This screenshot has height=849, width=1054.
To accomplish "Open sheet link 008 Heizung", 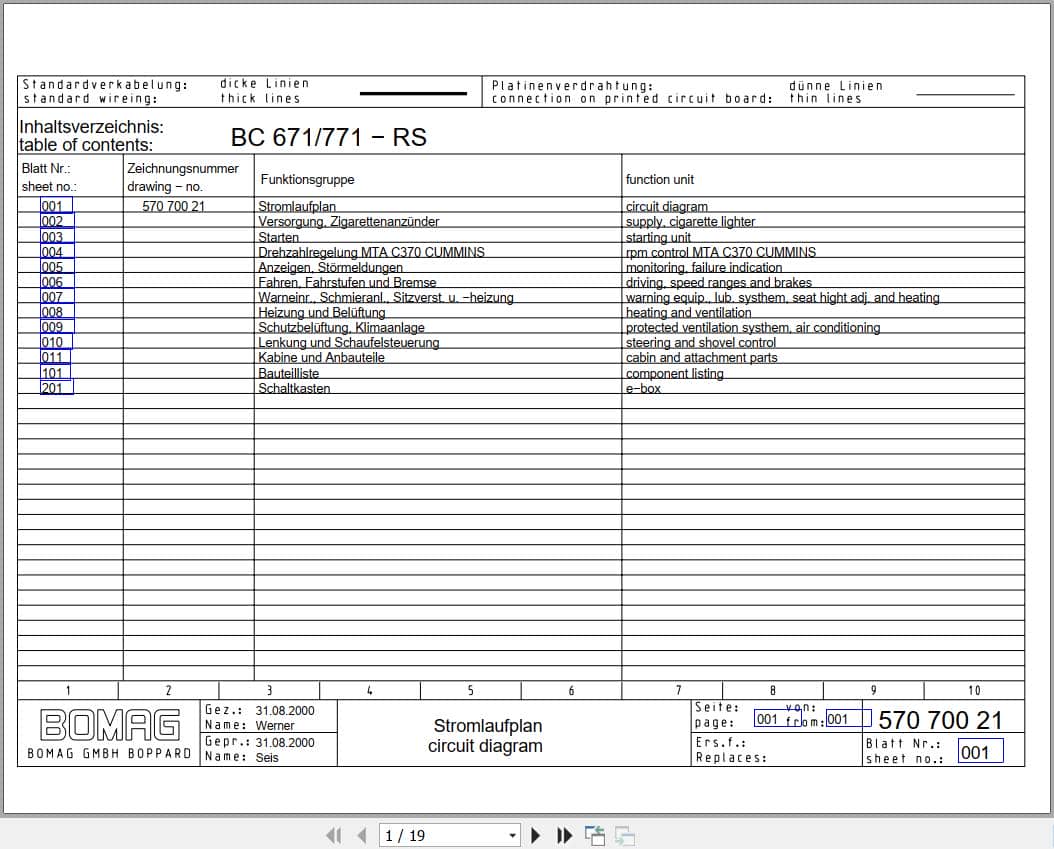I will point(57,312).
